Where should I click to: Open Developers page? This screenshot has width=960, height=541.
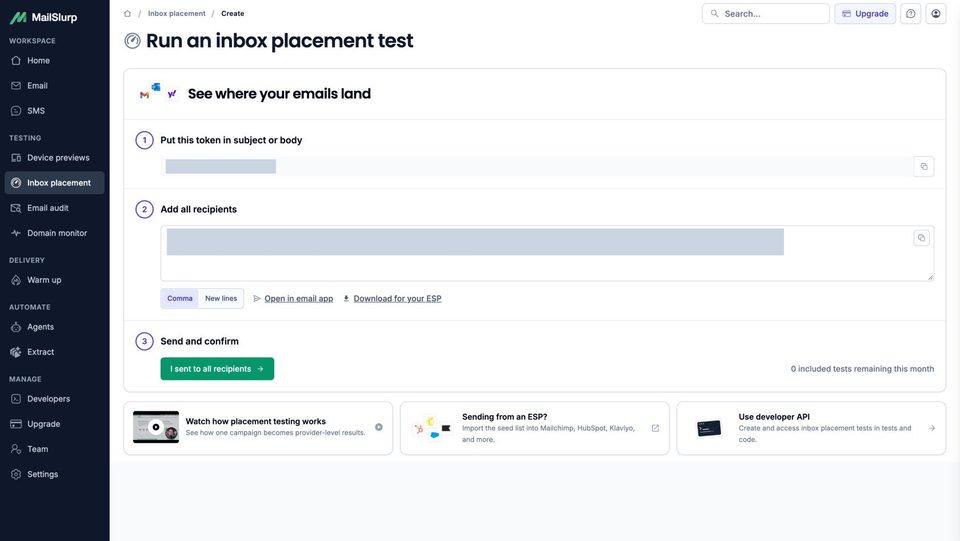click(x=54, y=399)
